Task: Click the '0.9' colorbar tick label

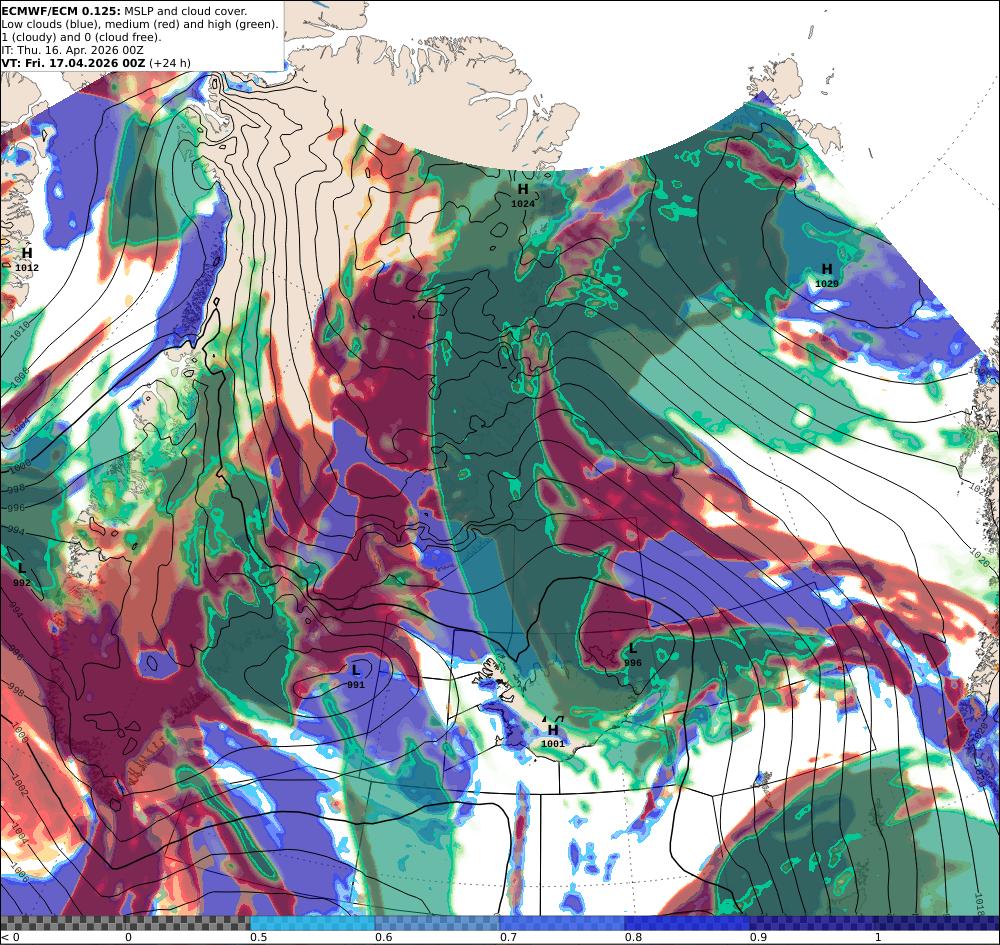Action: 758,937
